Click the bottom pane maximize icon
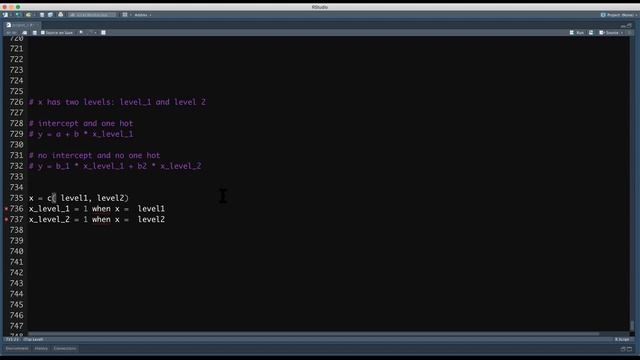640x360 pixels. (629, 349)
